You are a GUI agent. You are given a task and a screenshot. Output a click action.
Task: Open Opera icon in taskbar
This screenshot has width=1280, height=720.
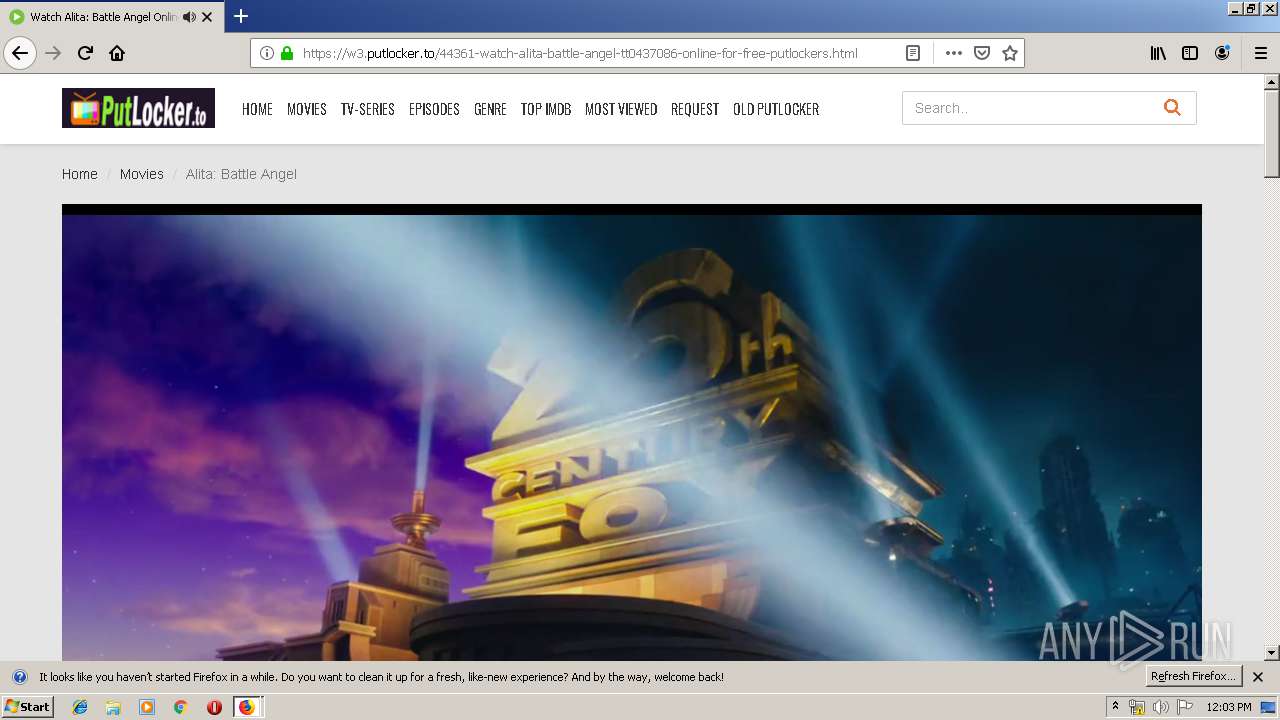coord(214,707)
